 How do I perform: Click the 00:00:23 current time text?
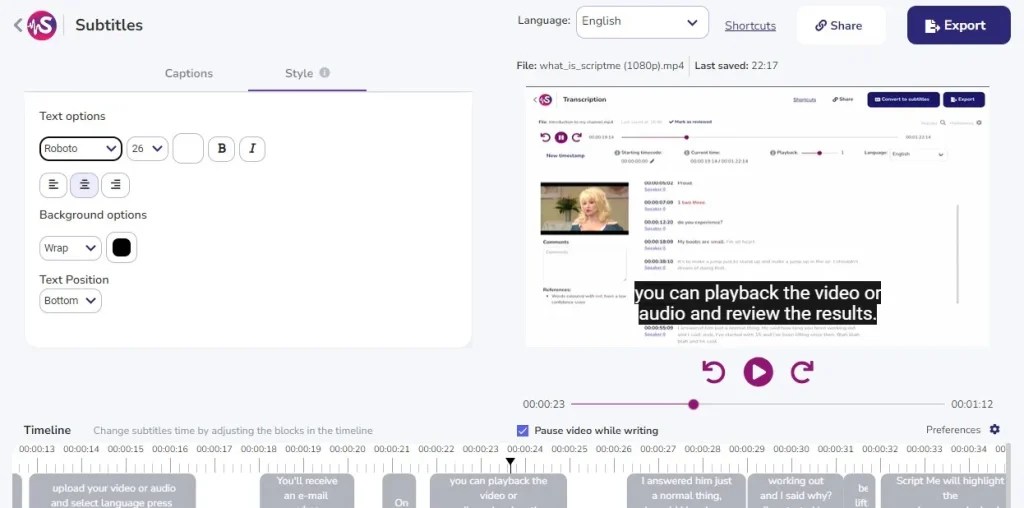pos(543,404)
